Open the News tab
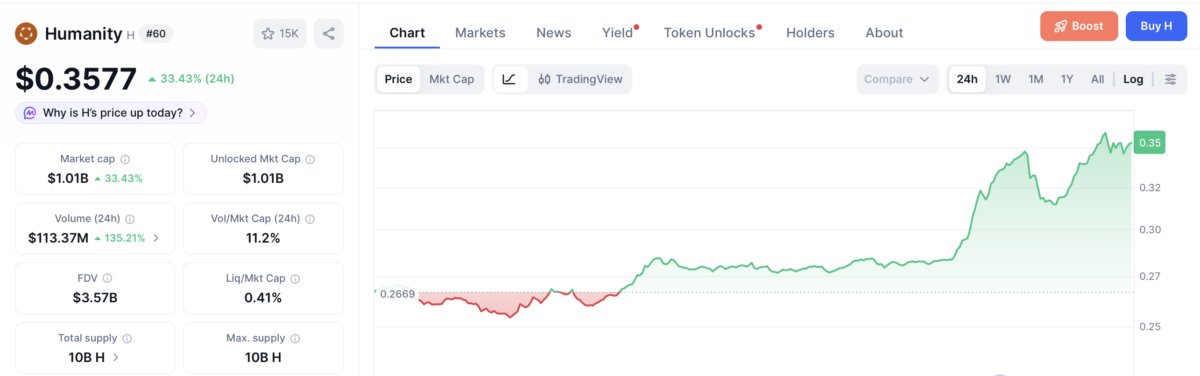 click(x=554, y=33)
